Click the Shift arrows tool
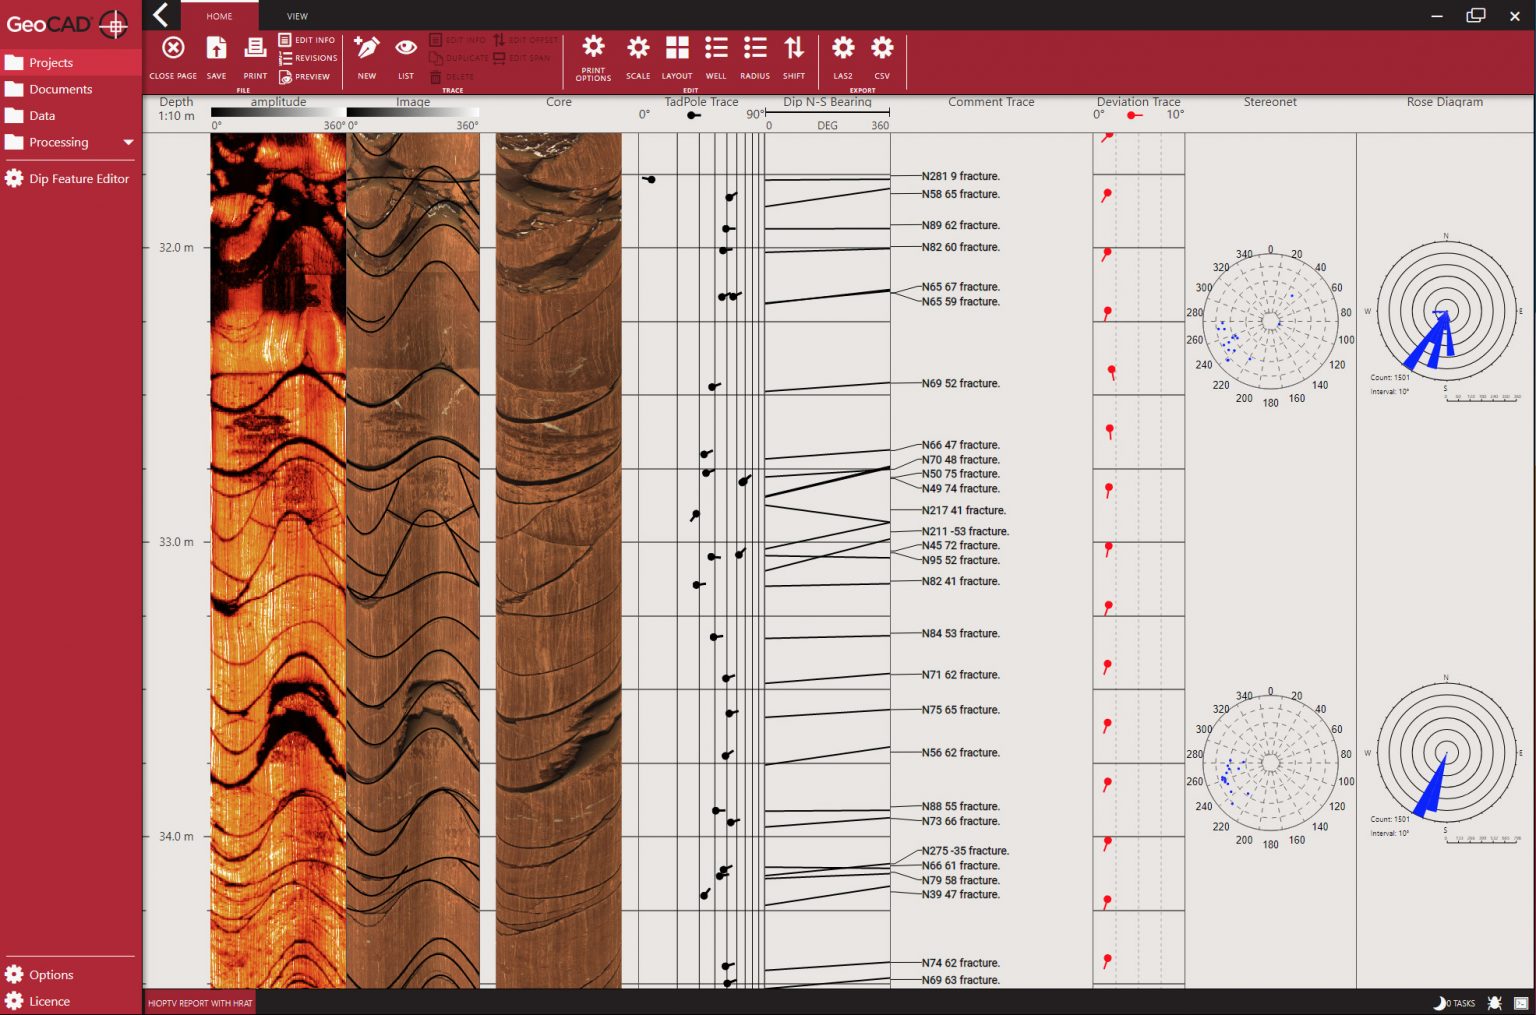The width and height of the screenshot is (1536, 1015). [794, 49]
